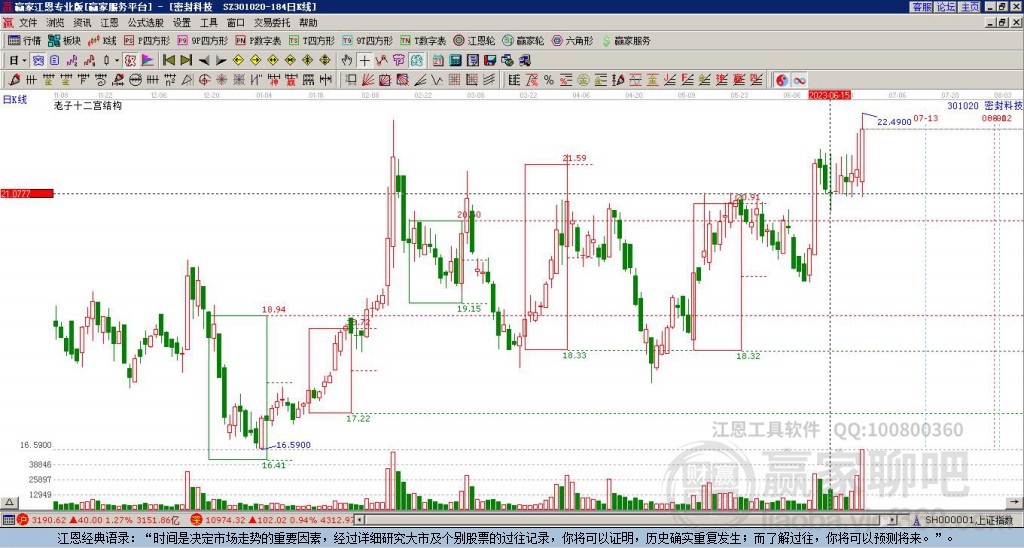Click the red floppy disk save icon
This screenshot has width=1024, height=548.
[490, 61]
